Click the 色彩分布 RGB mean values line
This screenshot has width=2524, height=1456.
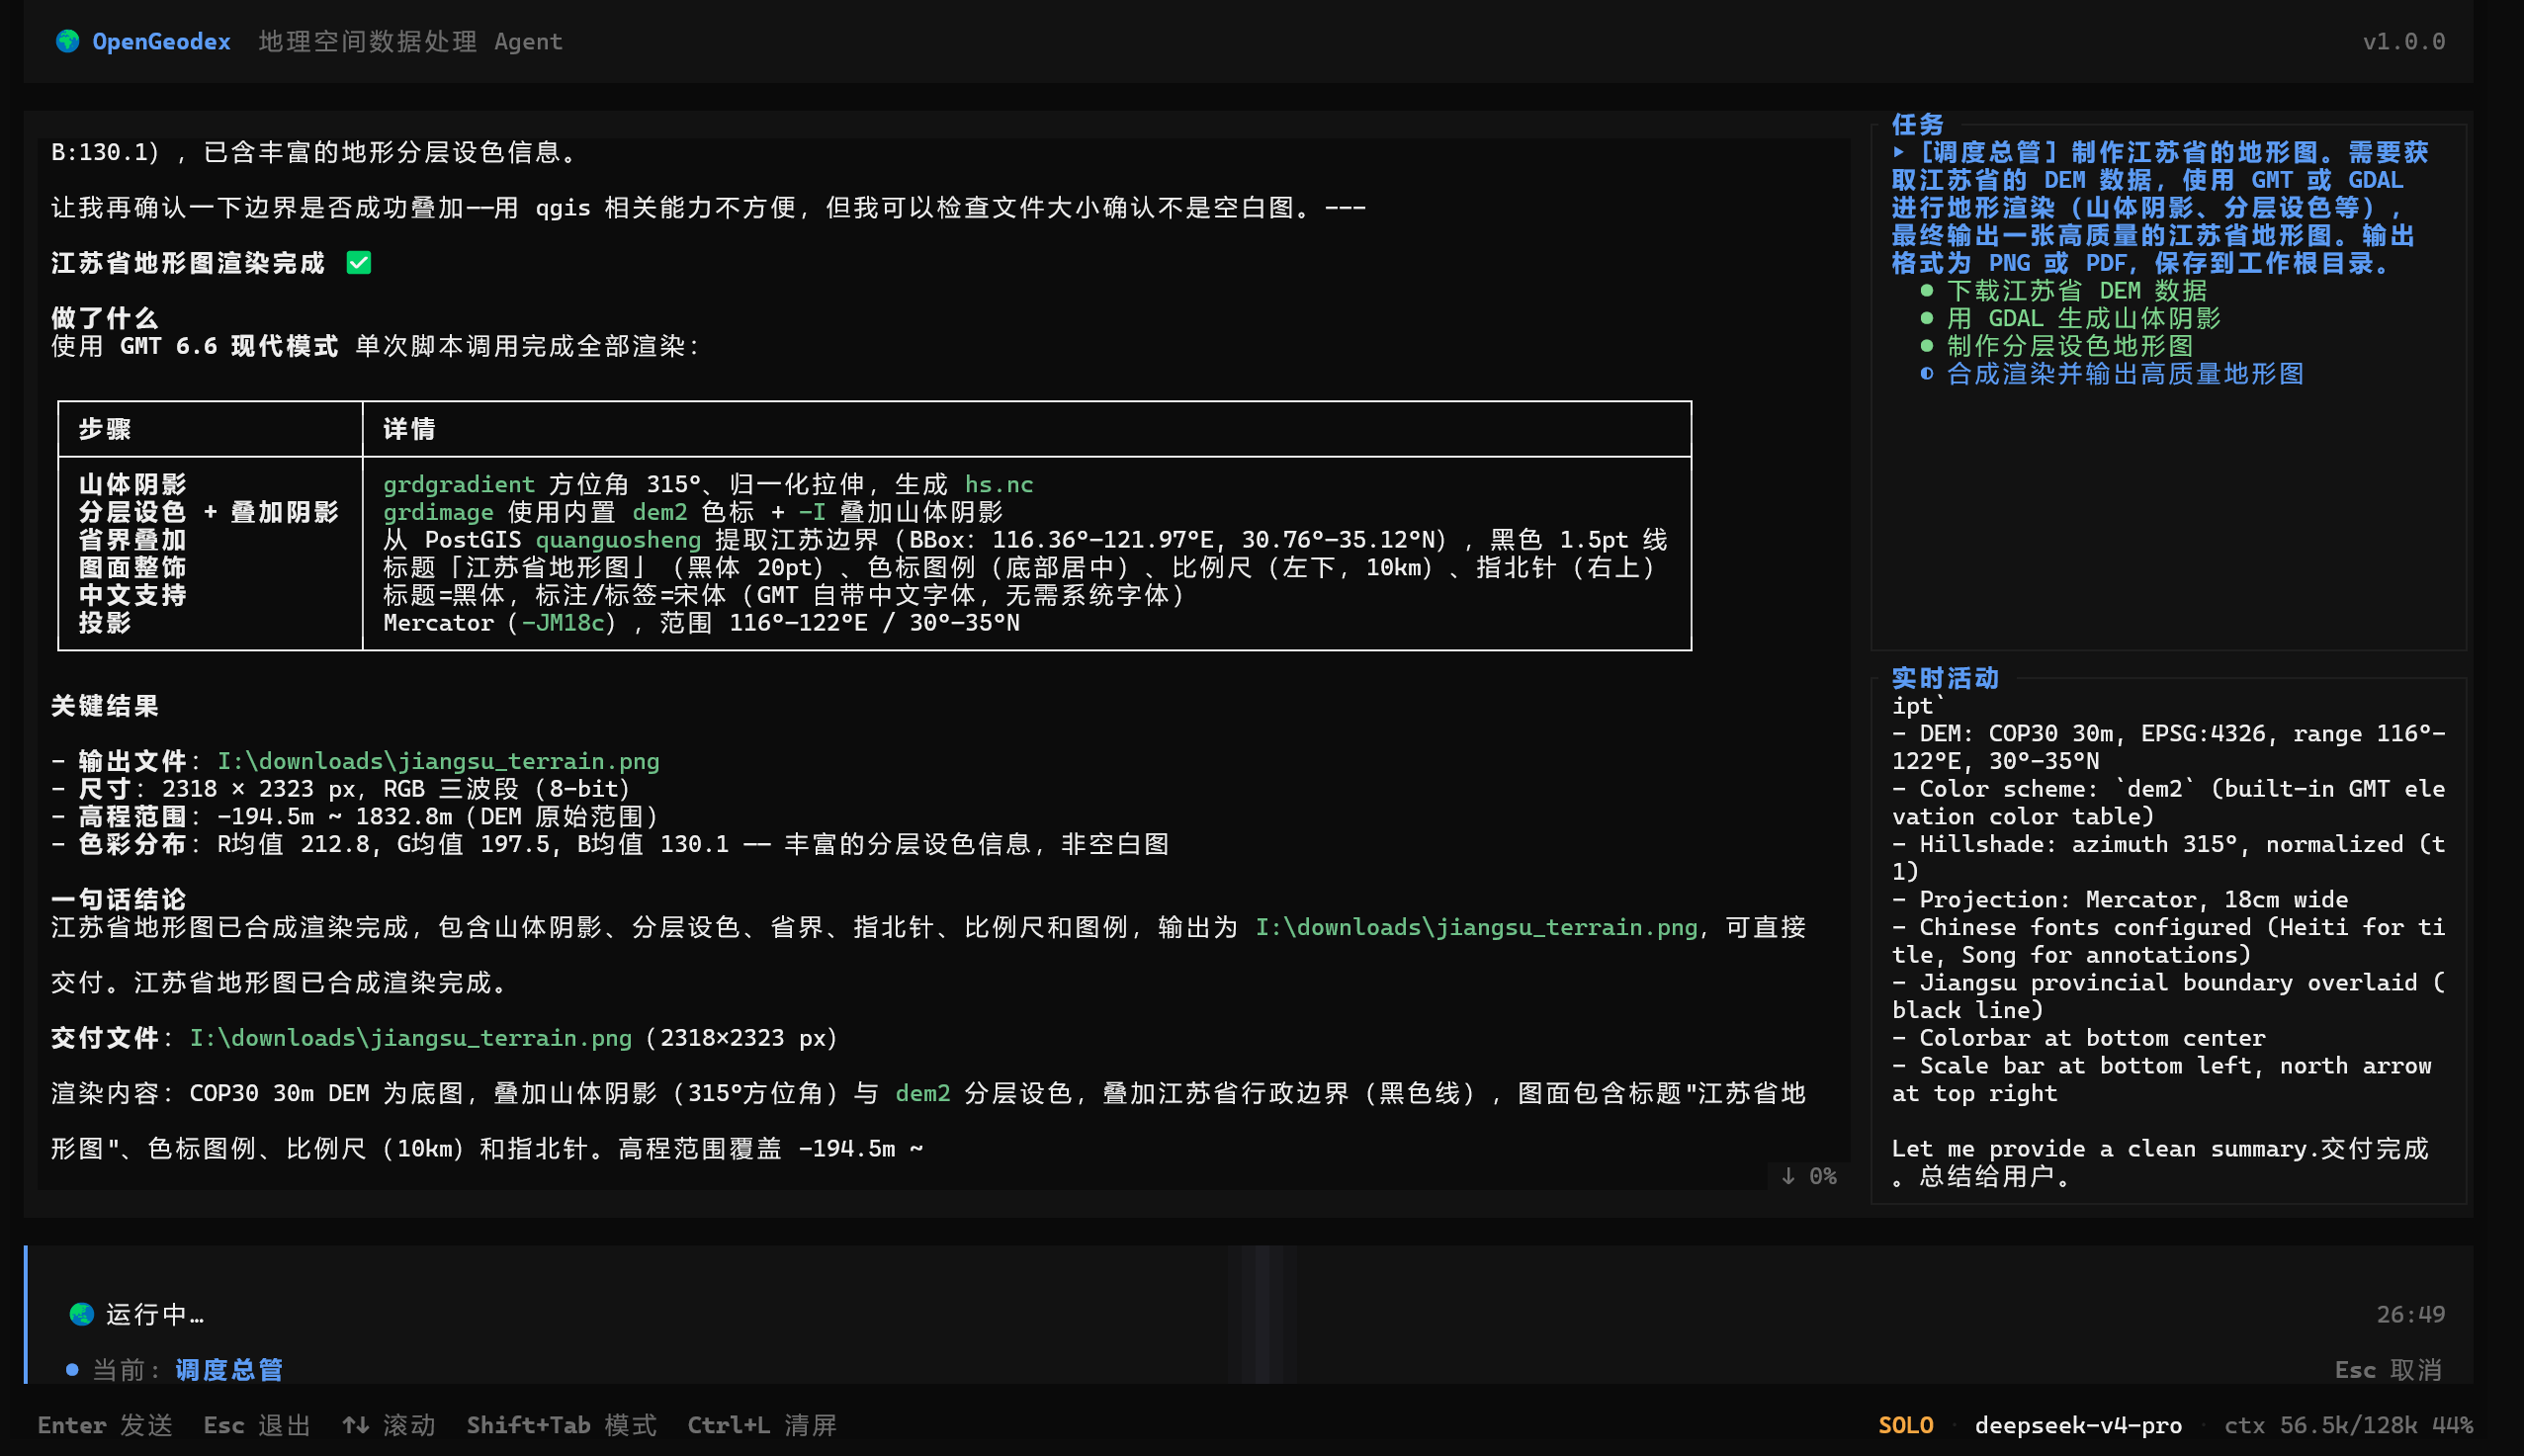click(x=610, y=844)
